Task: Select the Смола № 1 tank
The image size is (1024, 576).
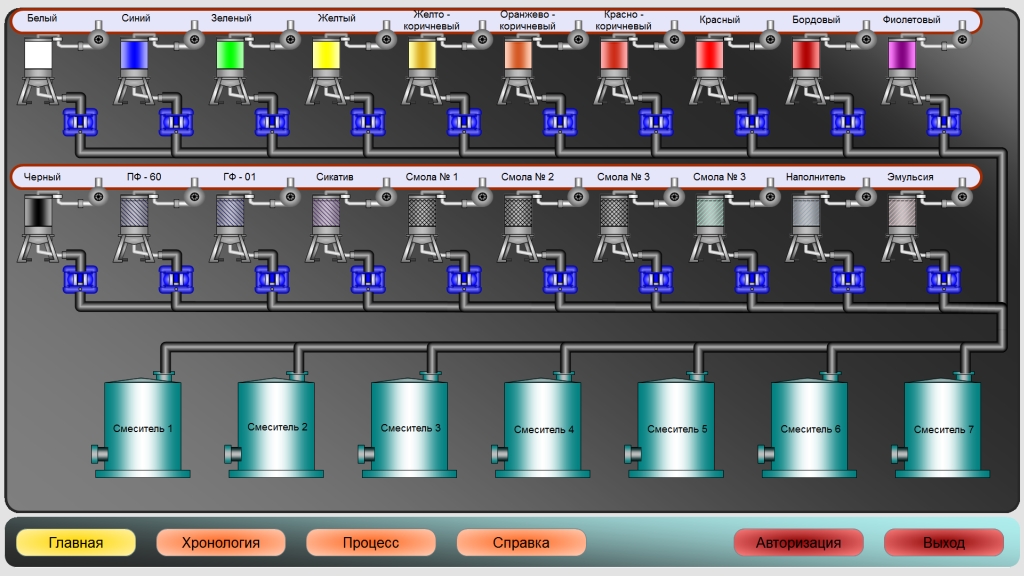Action: click(422, 214)
